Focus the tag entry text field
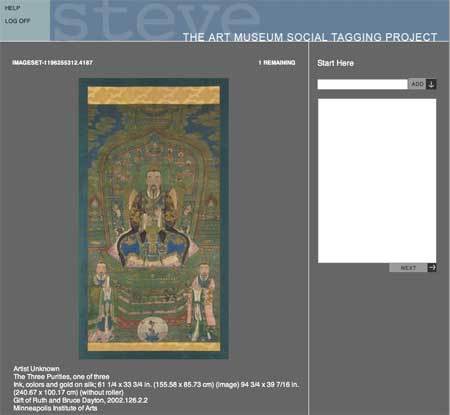This screenshot has height=415, width=450. (363, 84)
